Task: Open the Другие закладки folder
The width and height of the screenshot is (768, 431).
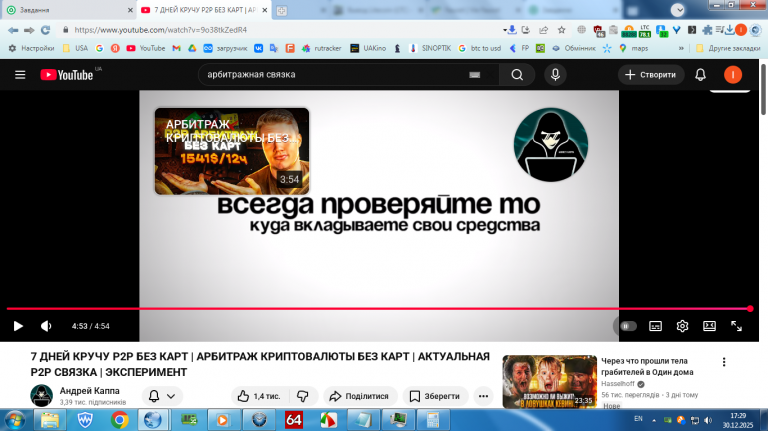Action: tap(728, 48)
